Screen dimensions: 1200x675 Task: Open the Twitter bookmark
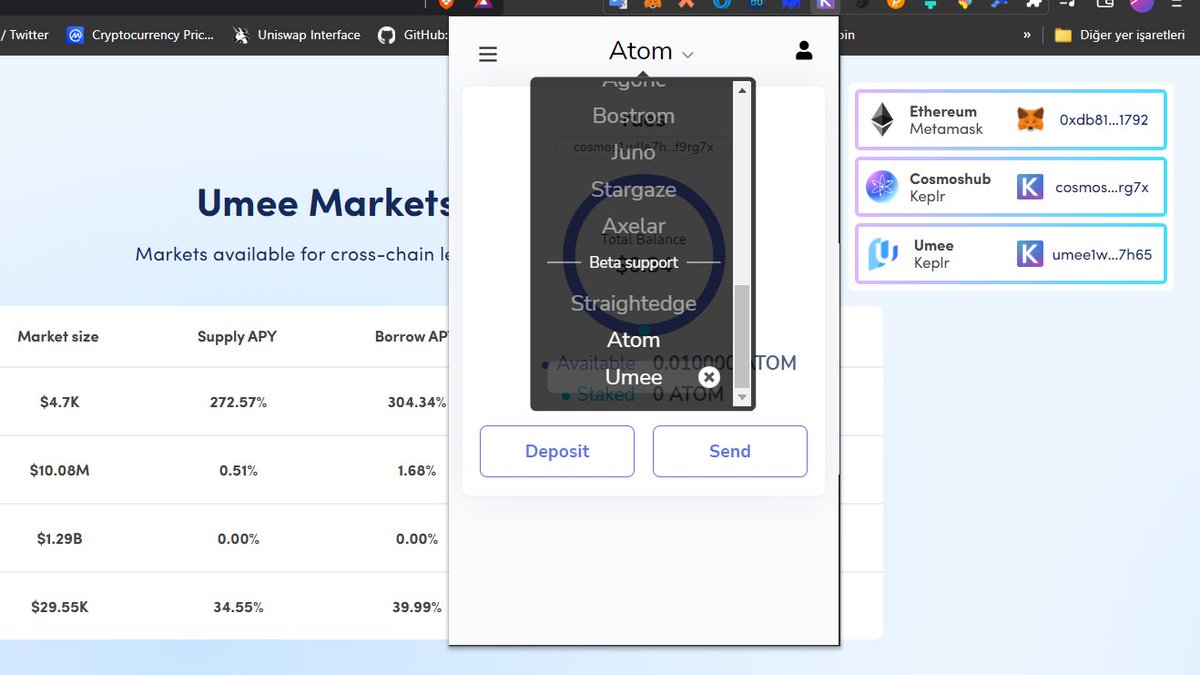[x=25, y=35]
